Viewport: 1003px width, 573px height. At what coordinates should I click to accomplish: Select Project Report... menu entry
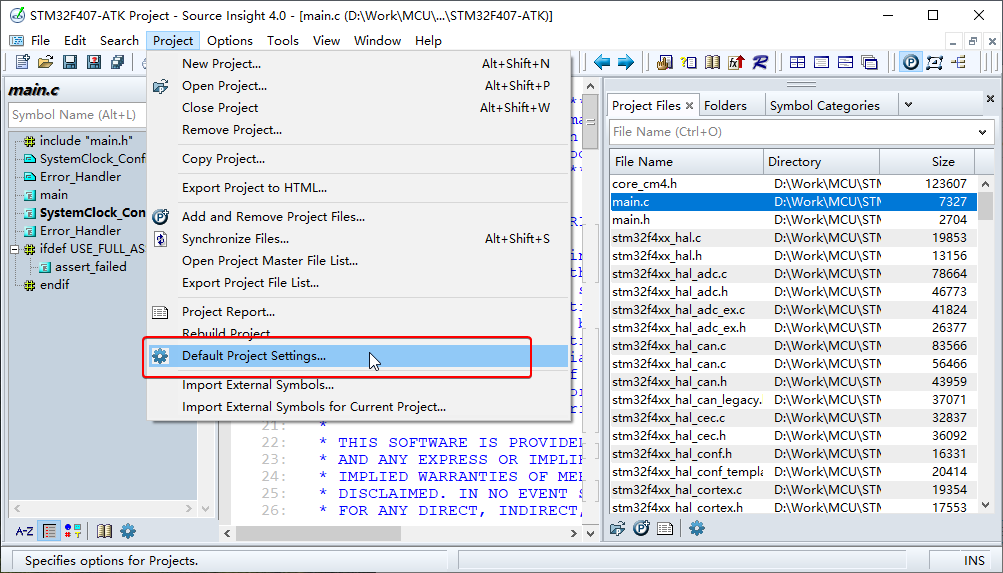tap(358, 312)
